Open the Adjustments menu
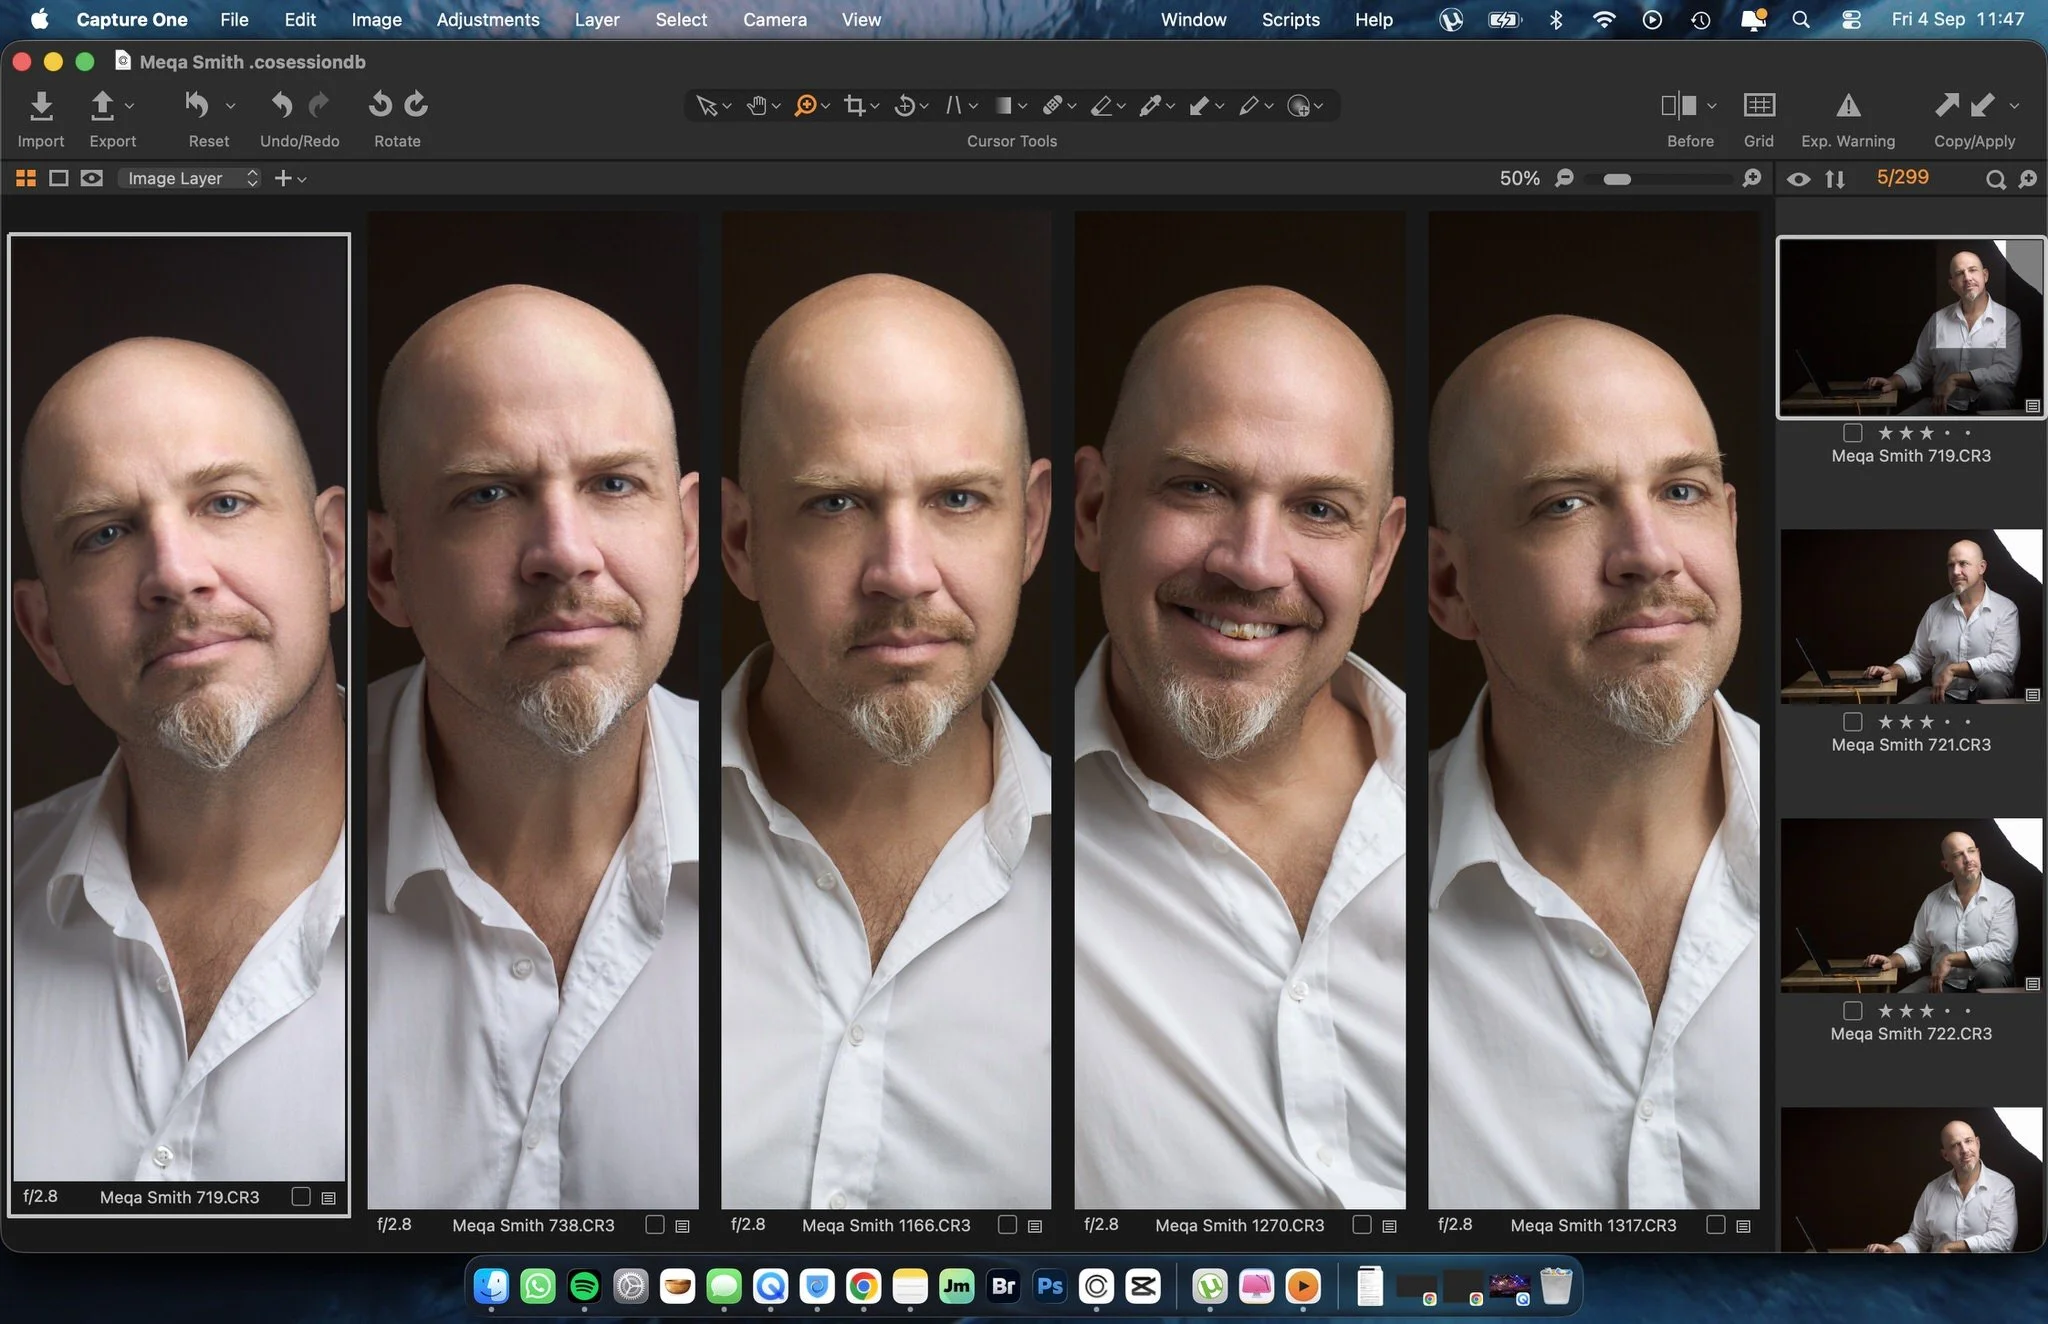The width and height of the screenshot is (2048, 1324). pyautogui.click(x=488, y=19)
